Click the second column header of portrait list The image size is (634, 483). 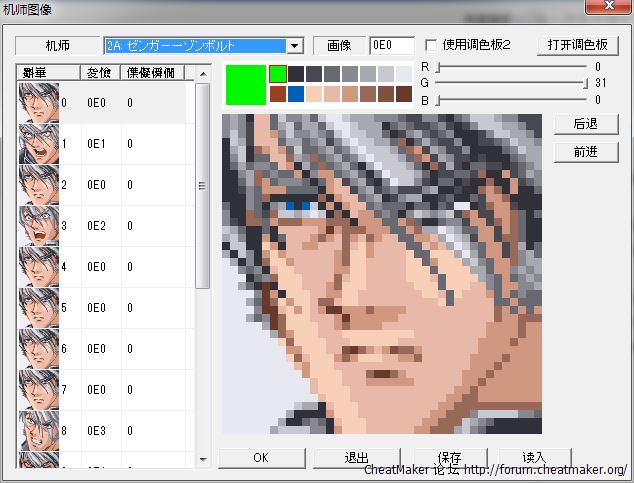pos(100,73)
